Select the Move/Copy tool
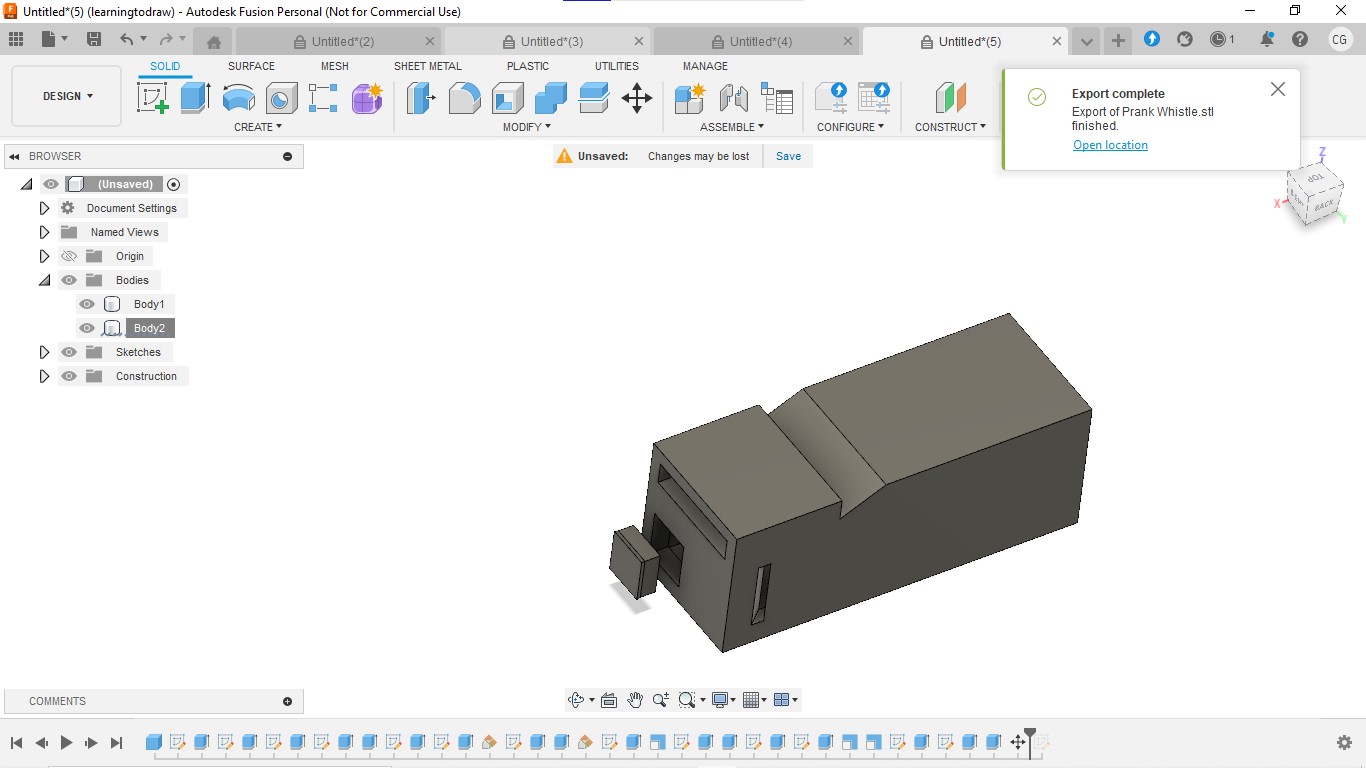The width and height of the screenshot is (1366, 768). pyautogui.click(x=637, y=98)
